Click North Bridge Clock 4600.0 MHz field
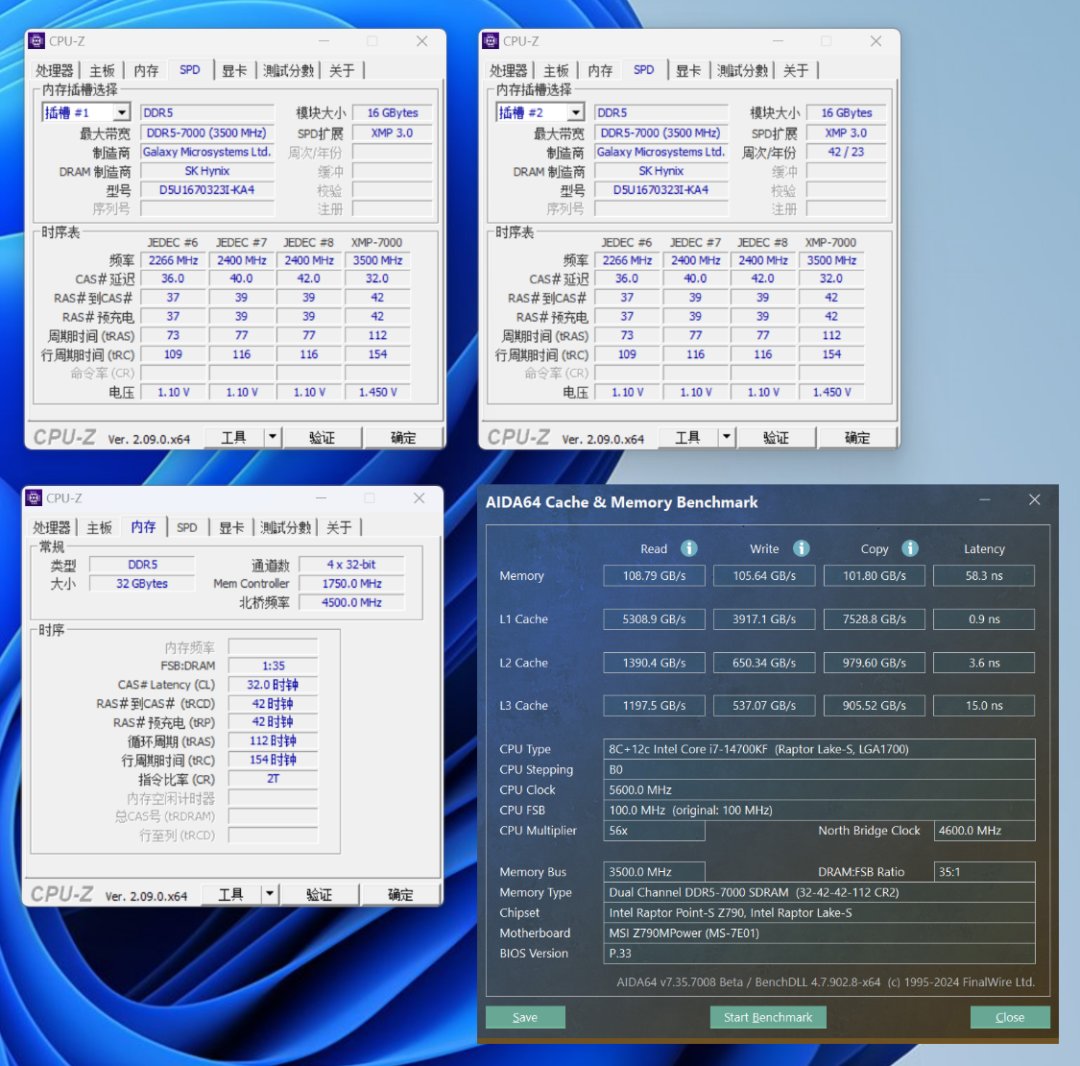The image size is (1080, 1066). pos(984,830)
